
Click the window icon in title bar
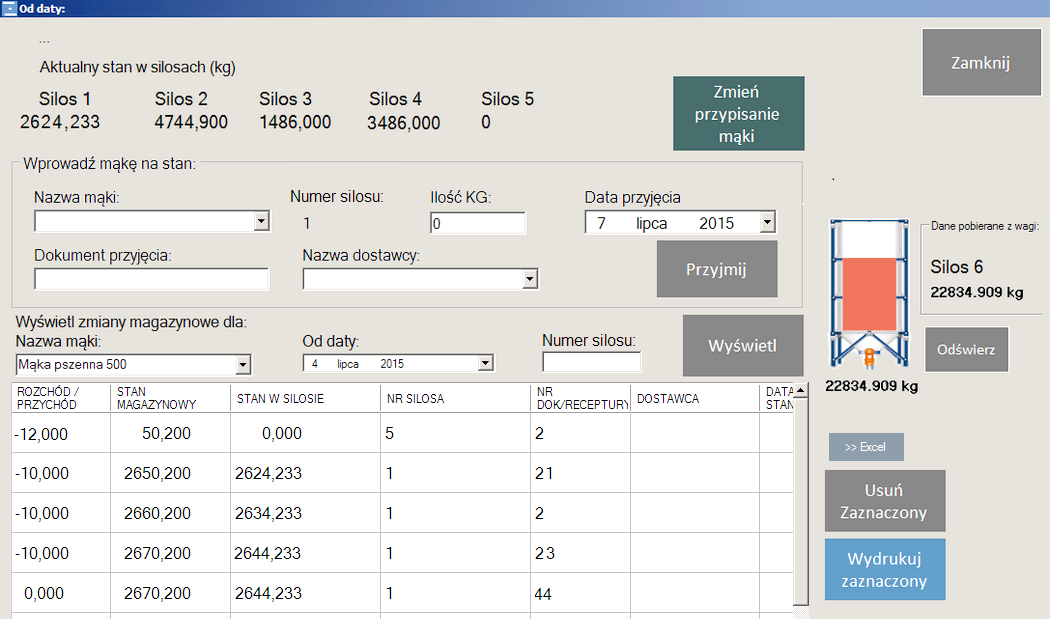[x=10, y=8]
